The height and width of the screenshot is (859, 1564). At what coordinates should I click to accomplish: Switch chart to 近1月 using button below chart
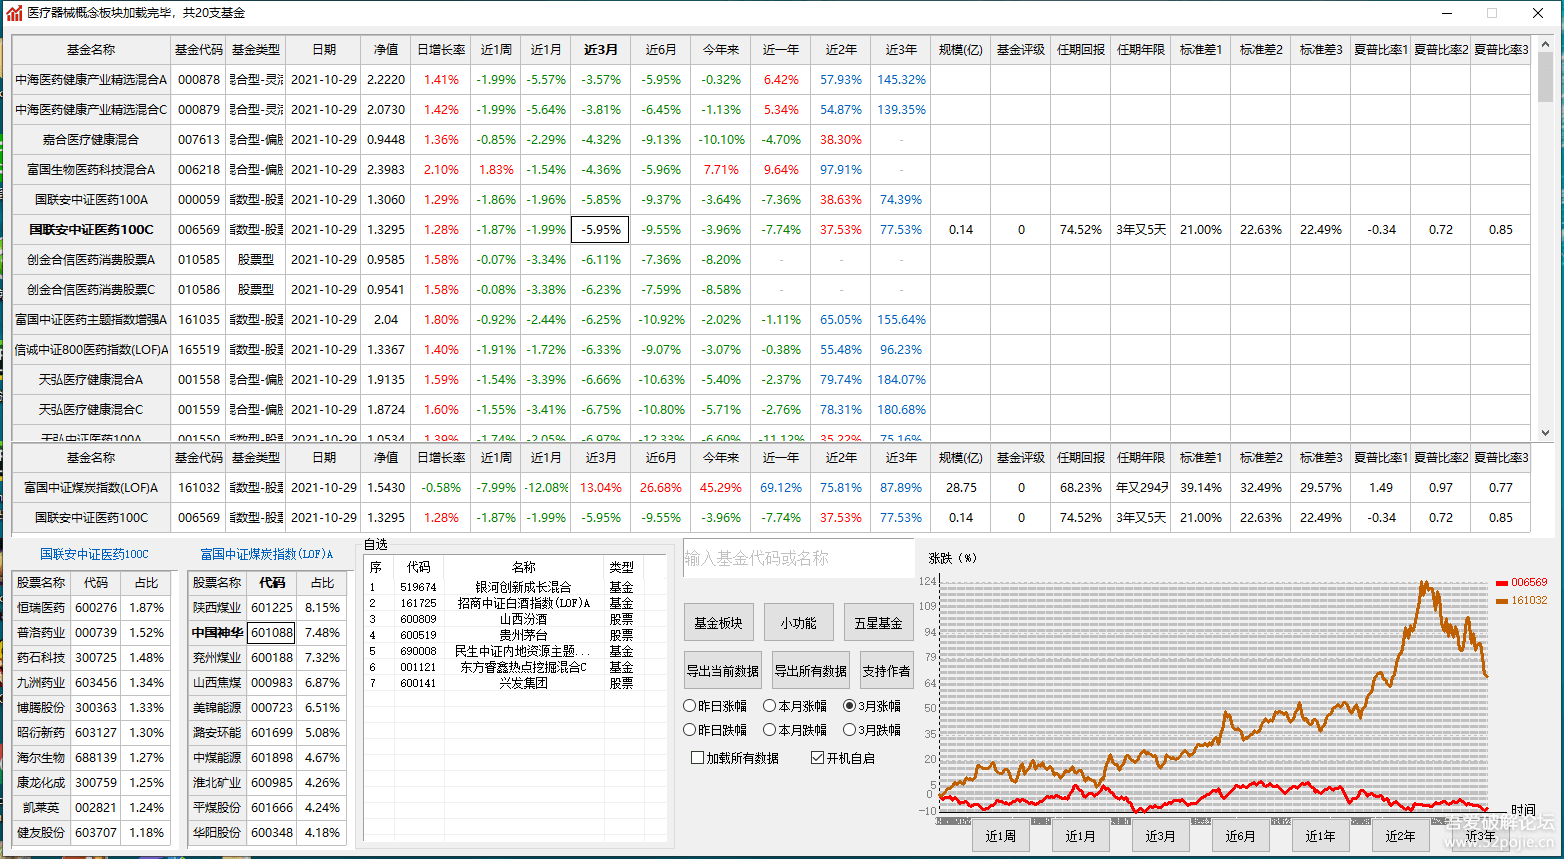click(1080, 836)
